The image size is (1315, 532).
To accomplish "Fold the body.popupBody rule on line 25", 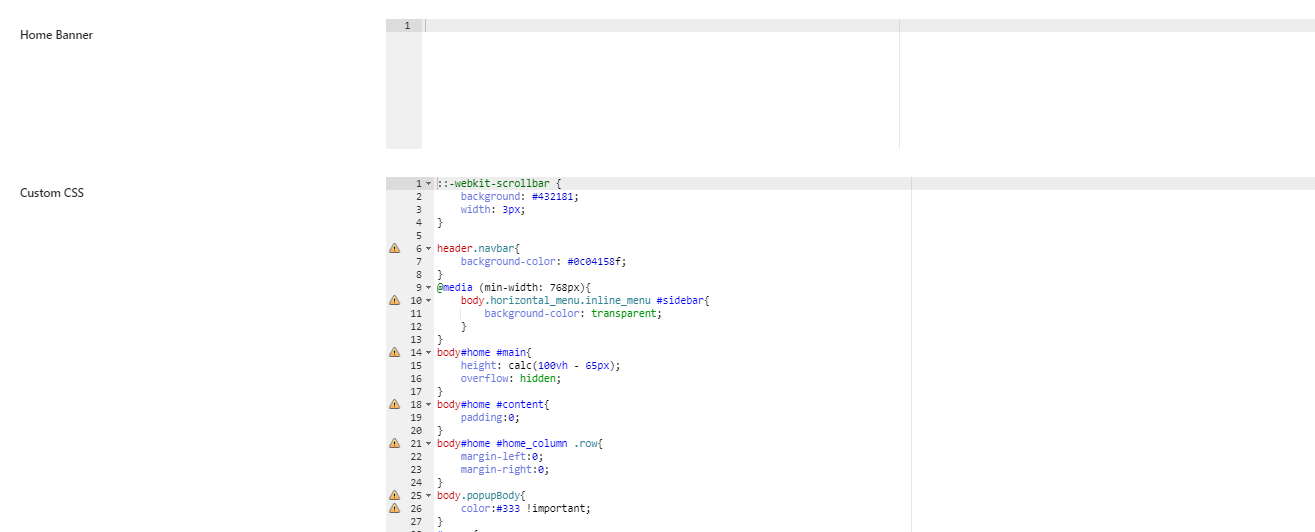I will click(x=428, y=495).
